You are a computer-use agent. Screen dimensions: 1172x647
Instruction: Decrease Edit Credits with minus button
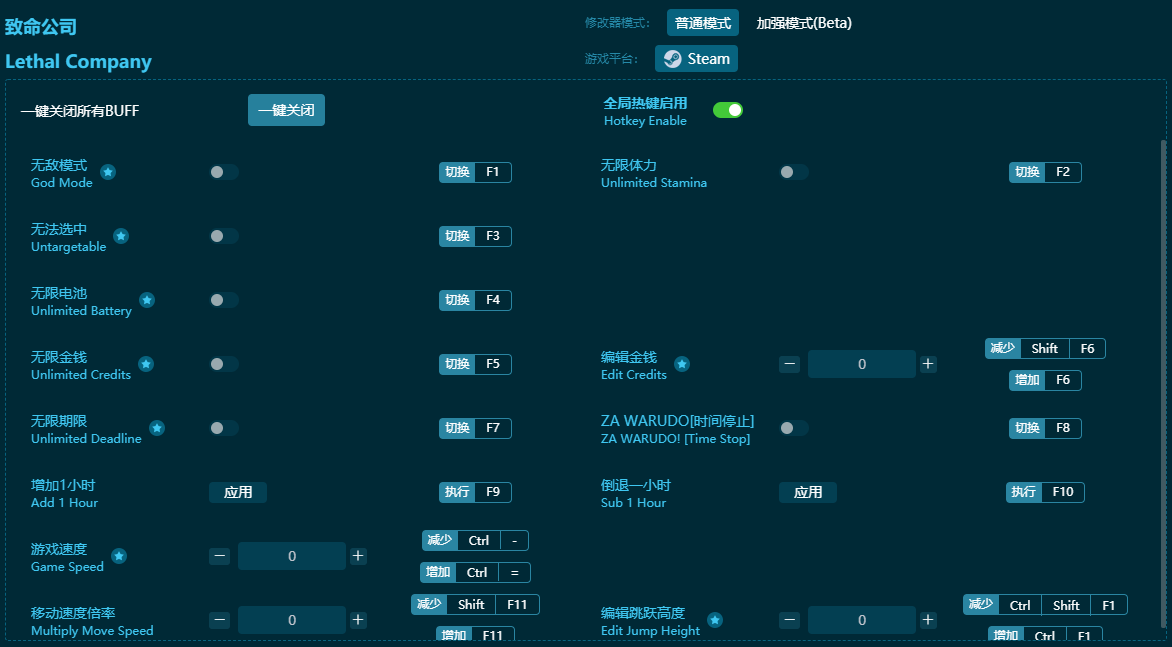[789, 365]
